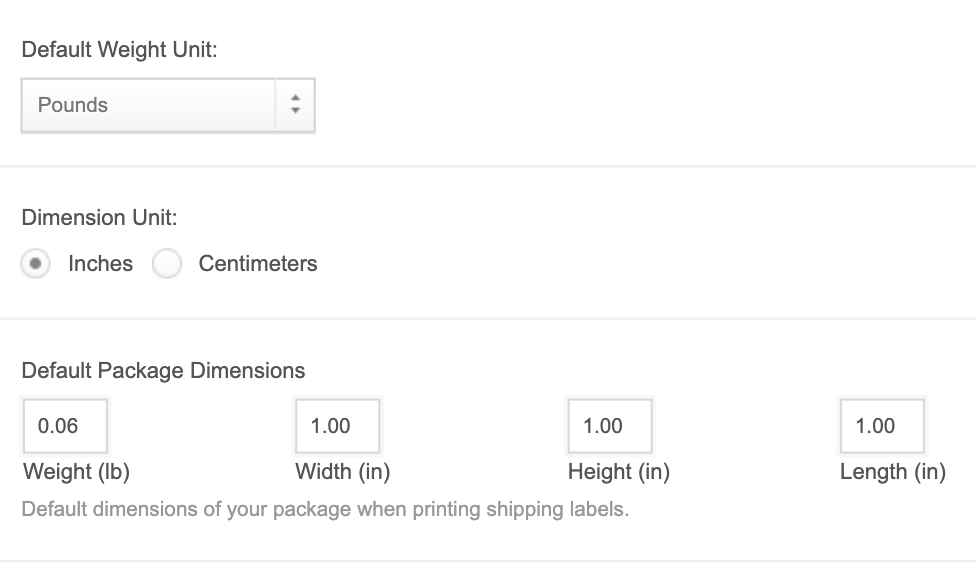Focus the Height (in) input field
This screenshot has width=976, height=566.
tap(609, 426)
